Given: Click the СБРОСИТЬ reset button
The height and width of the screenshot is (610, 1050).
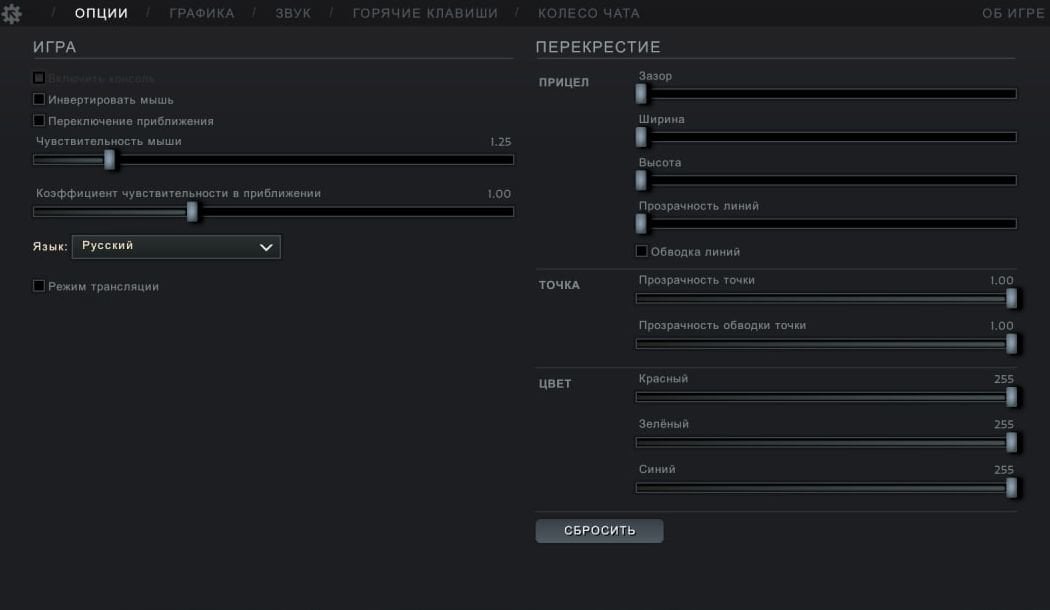Looking at the screenshot, I should tap(599, 530).
